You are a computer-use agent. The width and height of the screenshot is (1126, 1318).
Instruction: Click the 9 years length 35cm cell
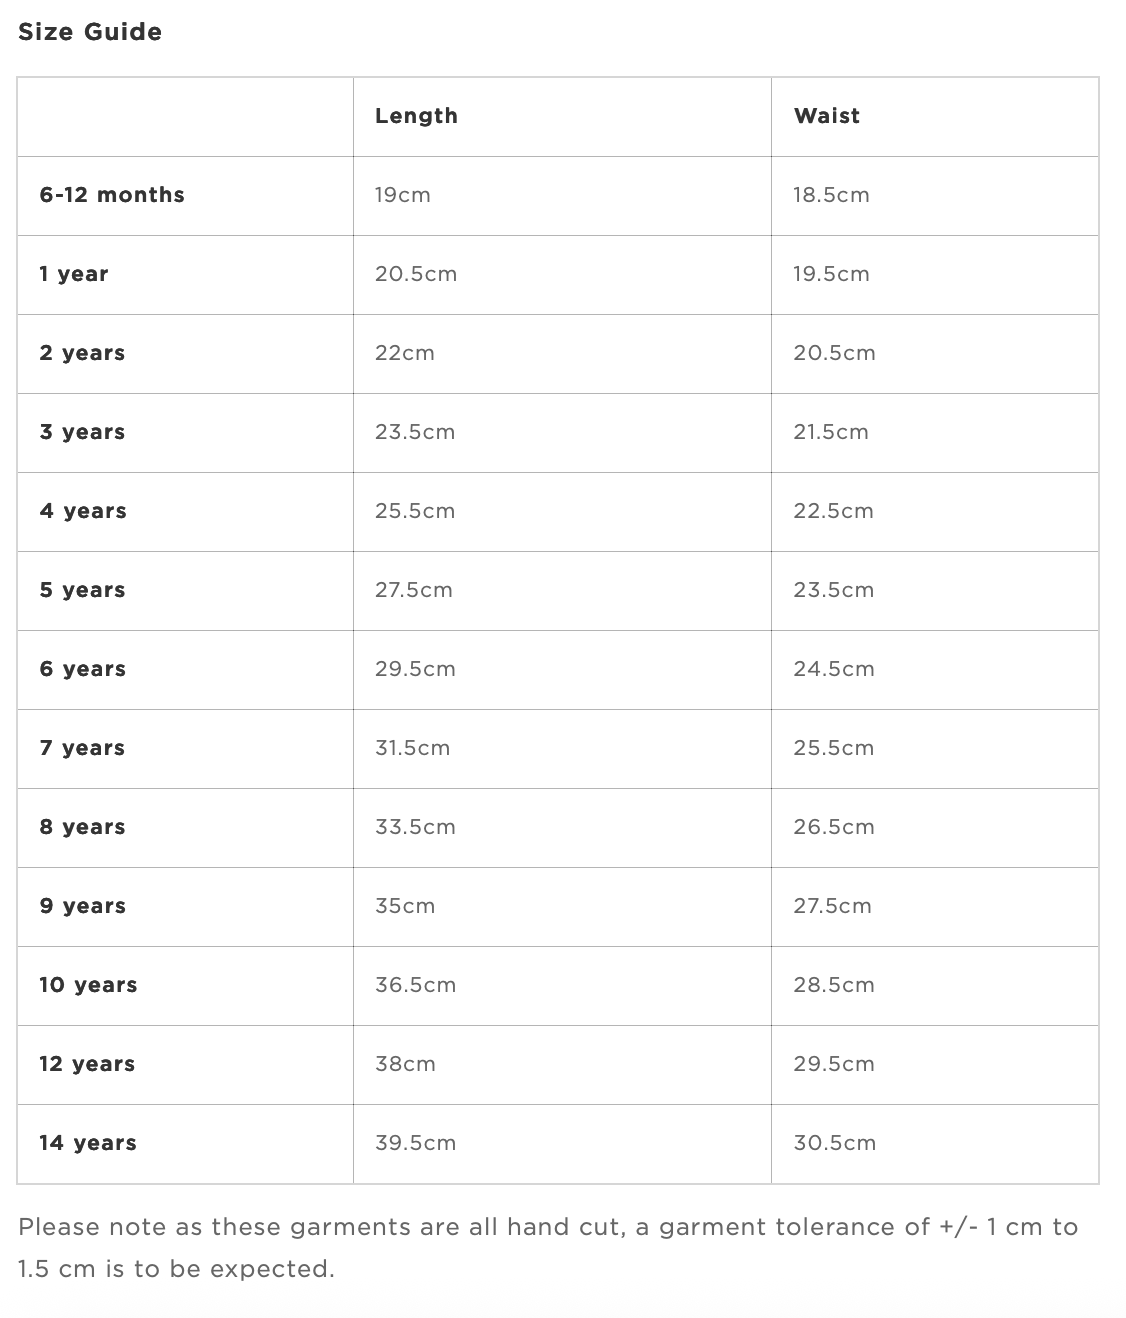(562, 907)
